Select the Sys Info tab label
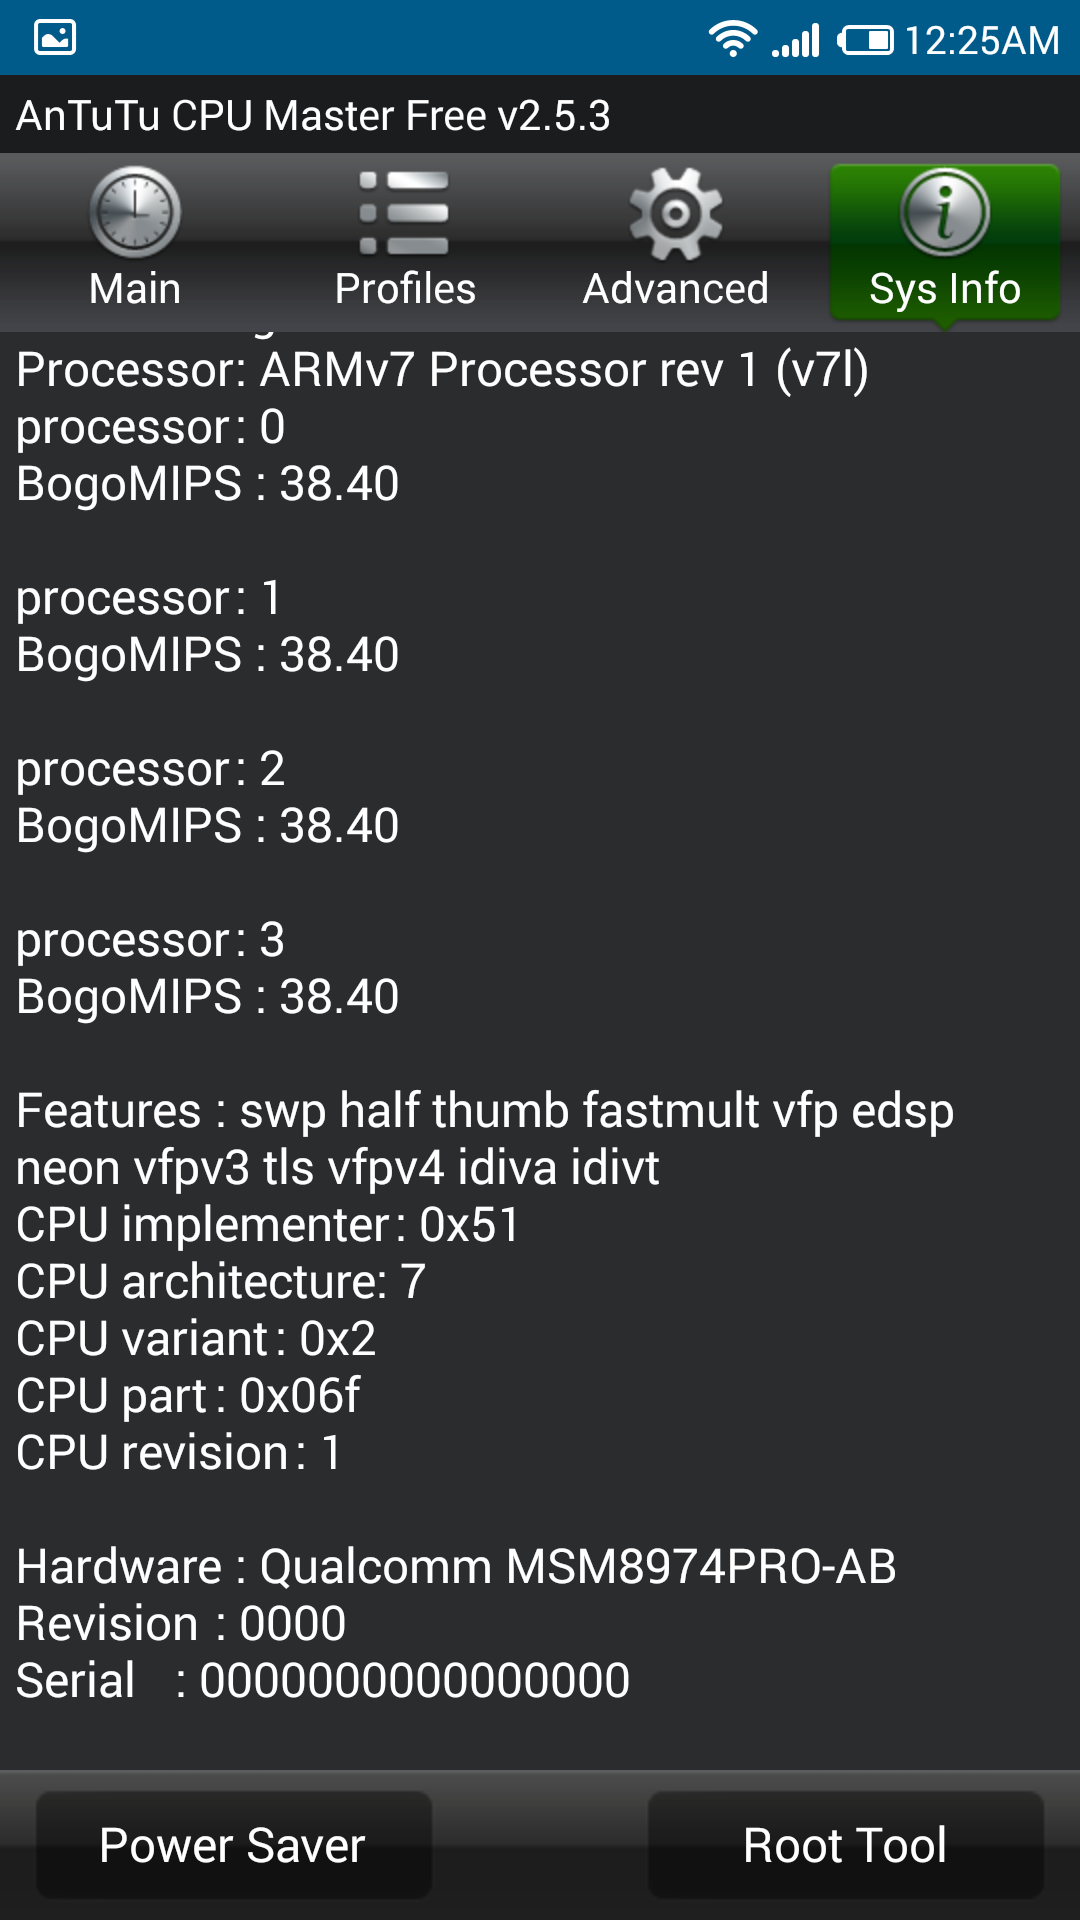The width and height of the screenshot is (1080, 1920). pos(945,289)
